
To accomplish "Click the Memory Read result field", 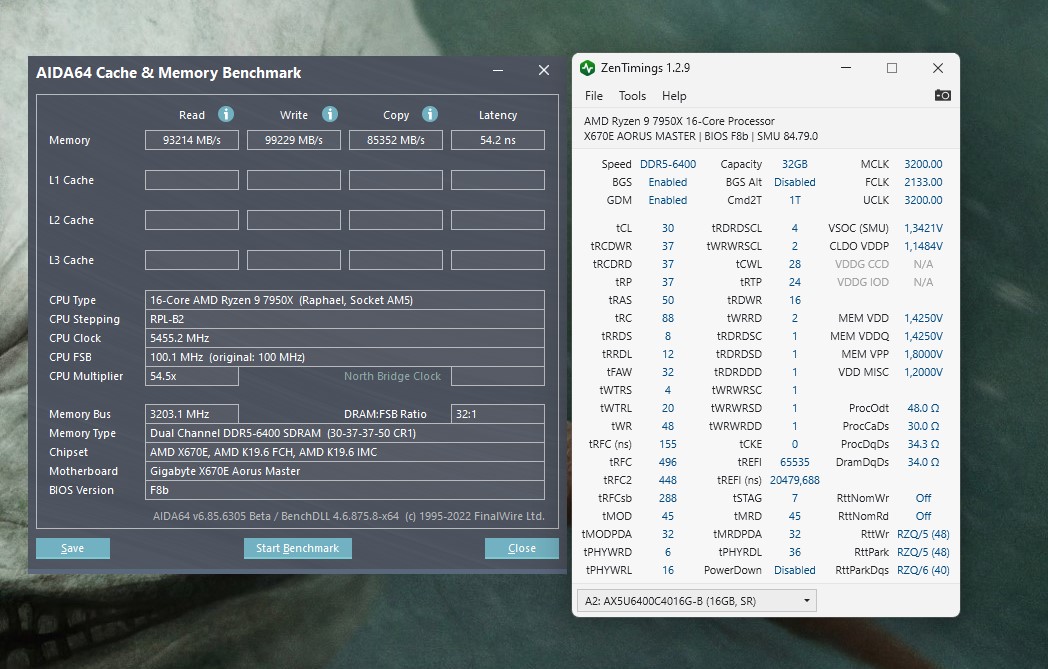I will [192, 140].
